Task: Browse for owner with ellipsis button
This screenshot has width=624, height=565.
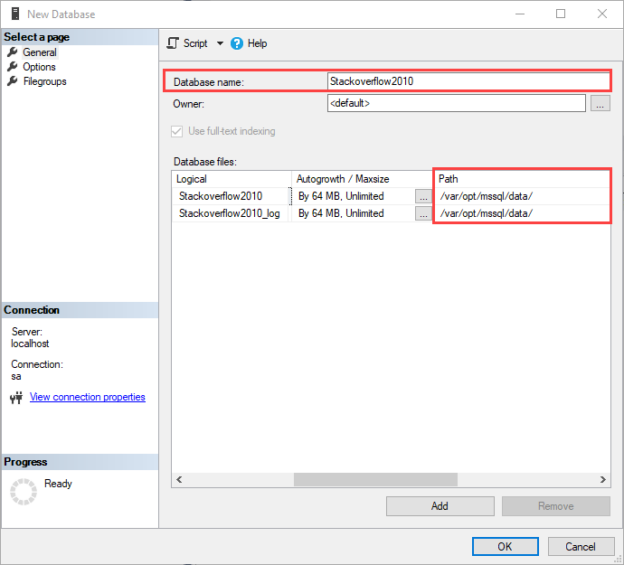Action: click(x=599, y=103)
